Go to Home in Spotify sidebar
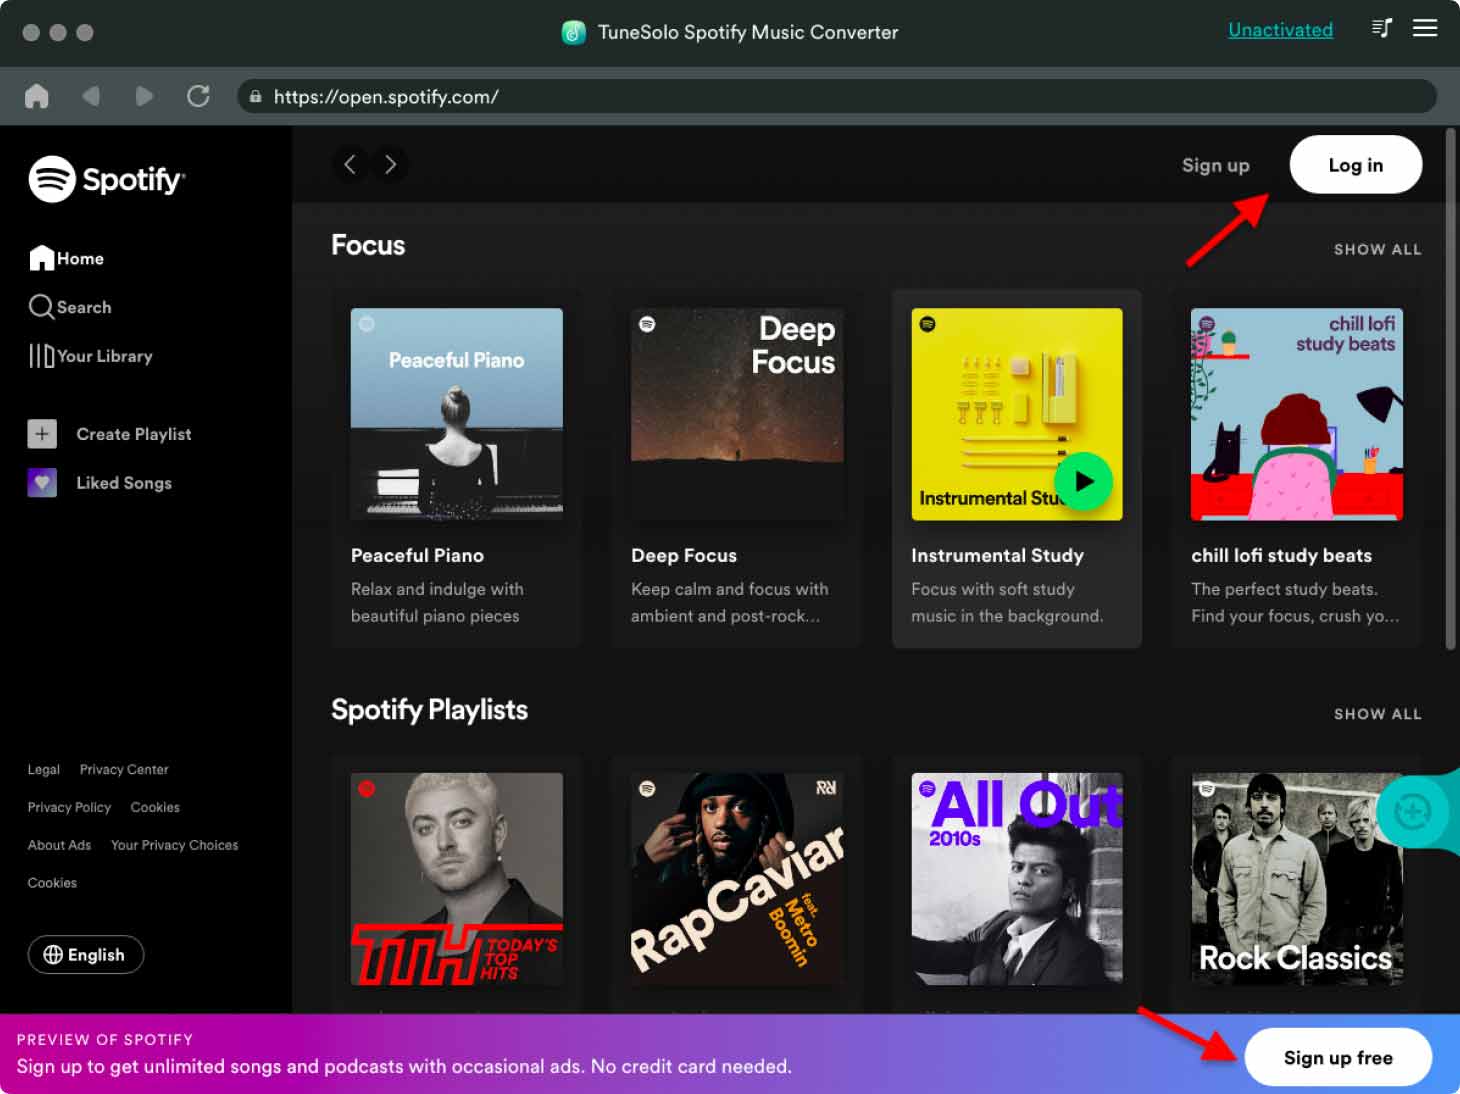Image resolution: width=1460 pixels, height=1094 pixels. [67, 258]
